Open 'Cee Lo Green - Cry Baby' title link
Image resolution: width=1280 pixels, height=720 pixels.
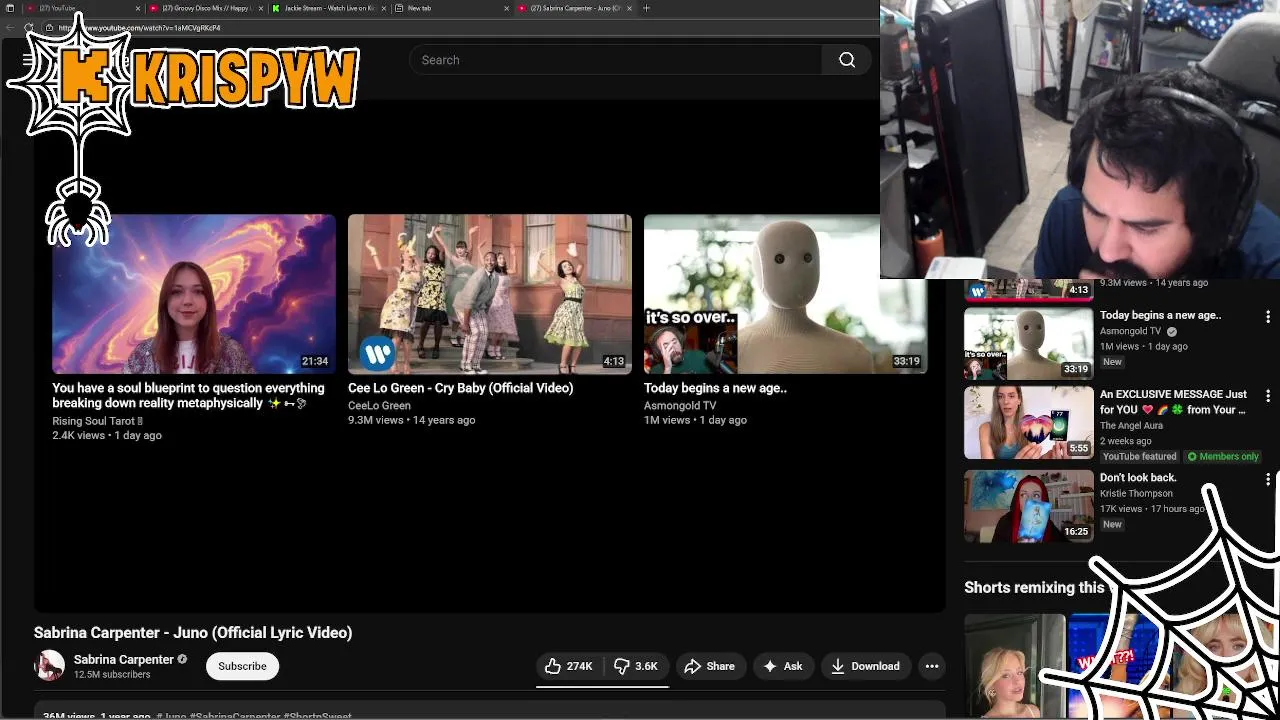click(x=460, y=388)
